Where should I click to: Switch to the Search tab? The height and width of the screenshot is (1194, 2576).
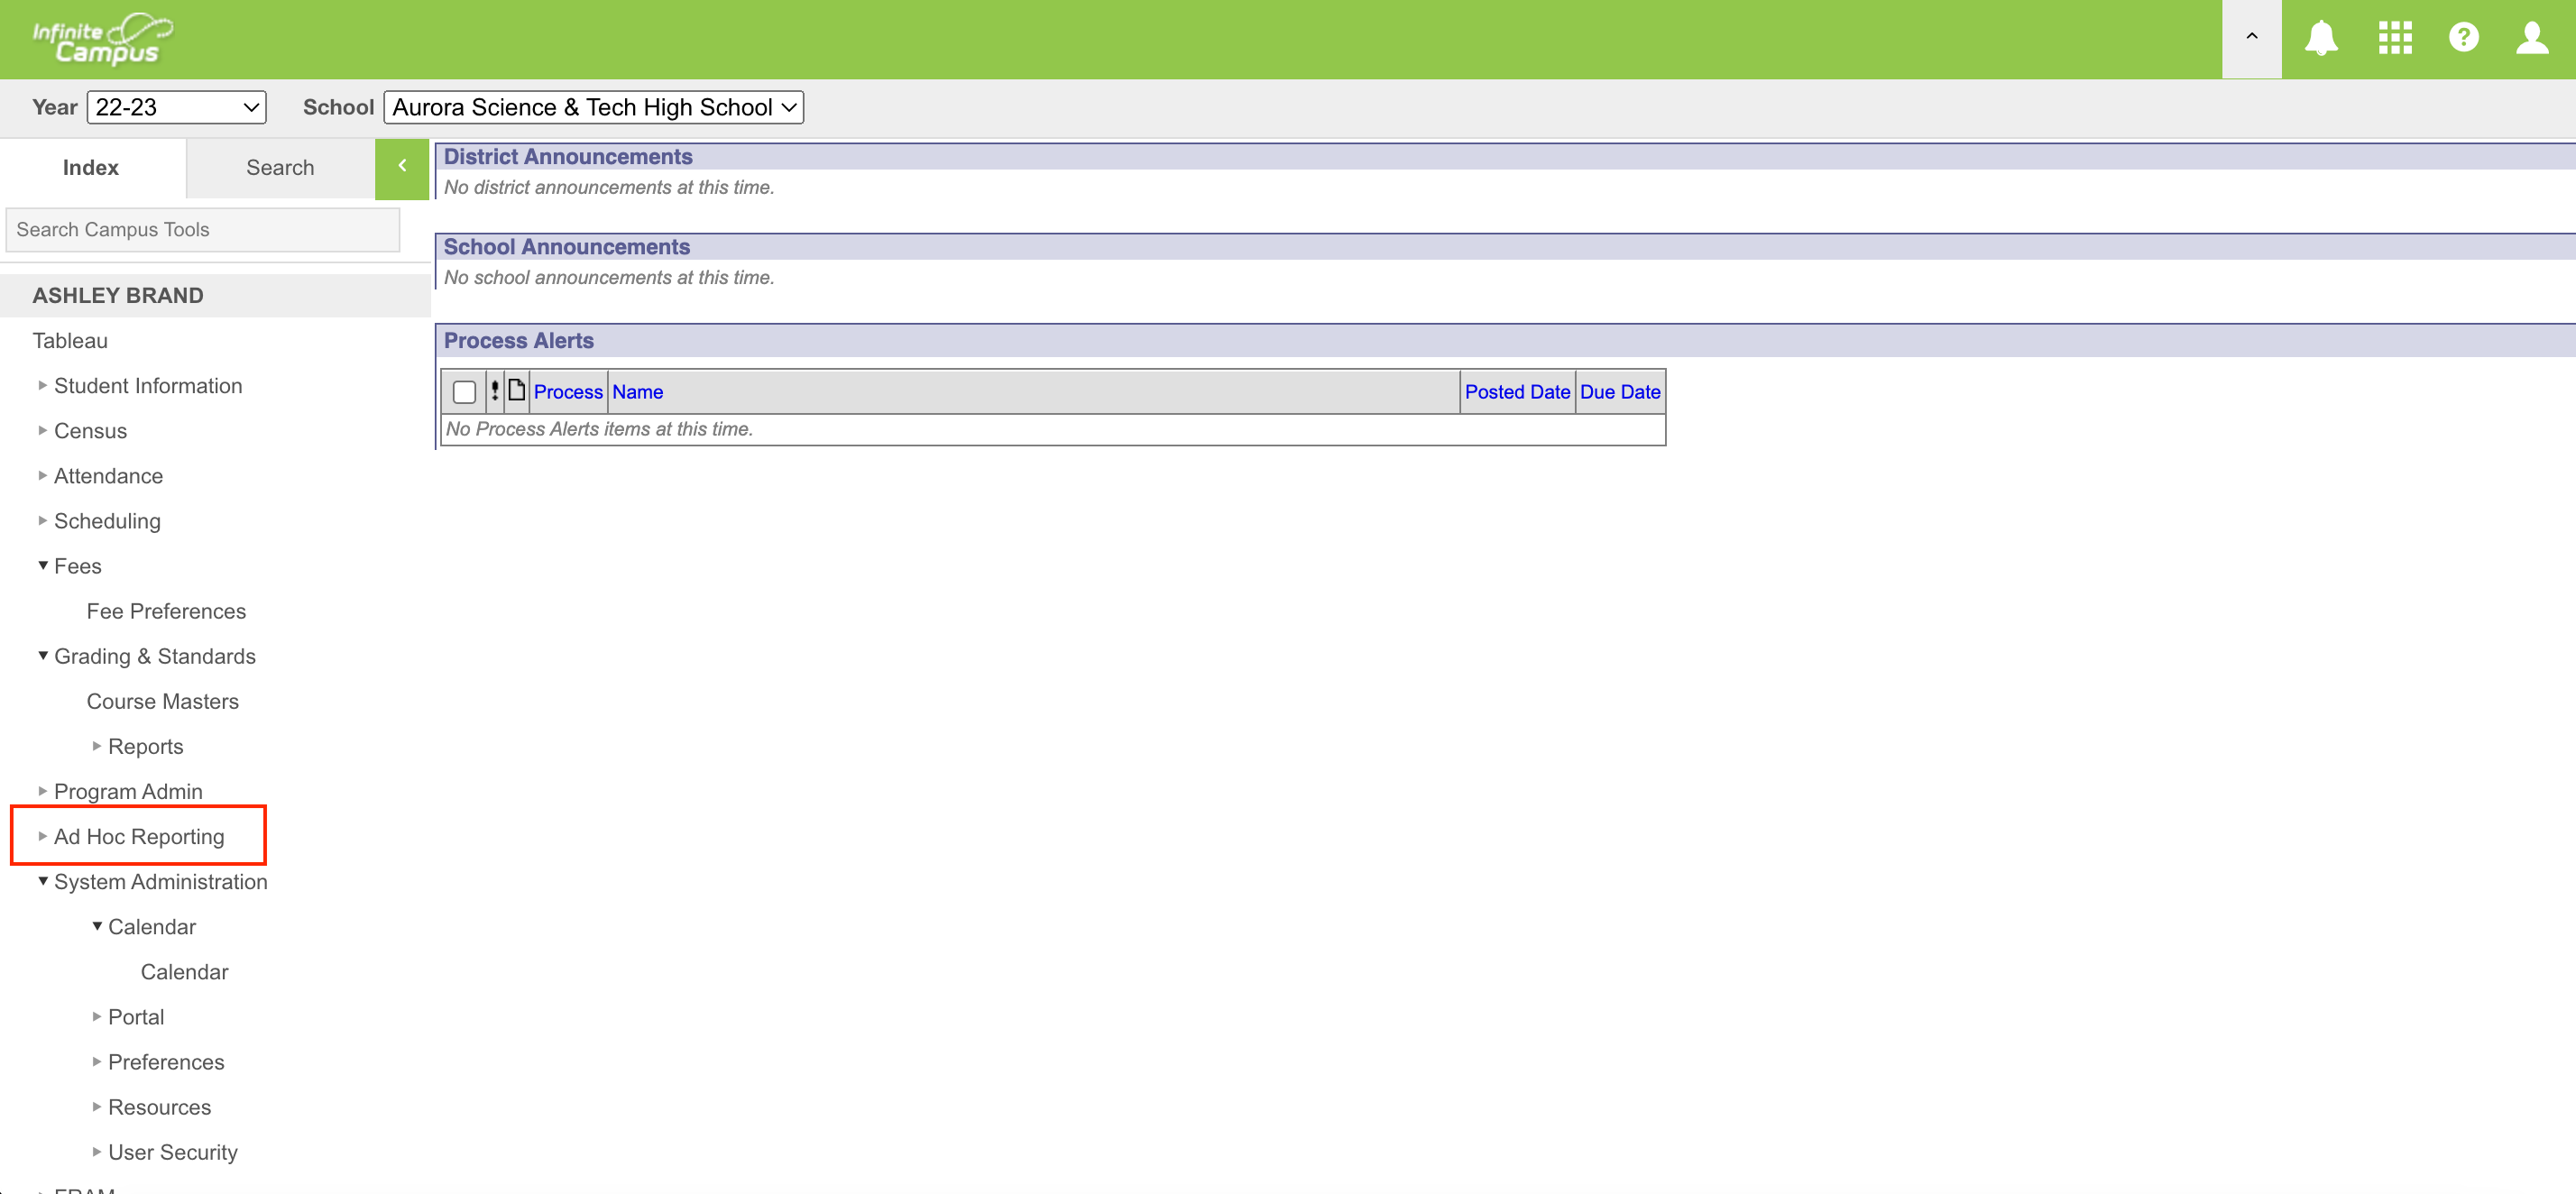(280, 167)
